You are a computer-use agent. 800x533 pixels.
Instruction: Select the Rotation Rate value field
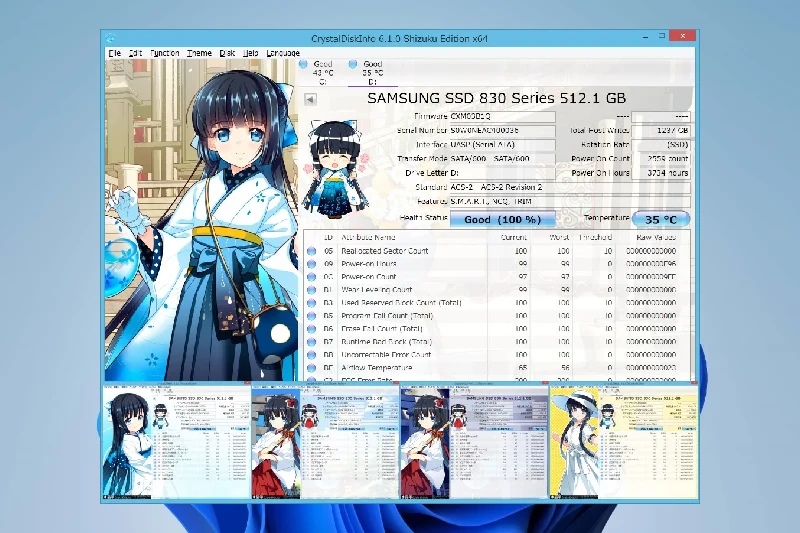point(661,145)
